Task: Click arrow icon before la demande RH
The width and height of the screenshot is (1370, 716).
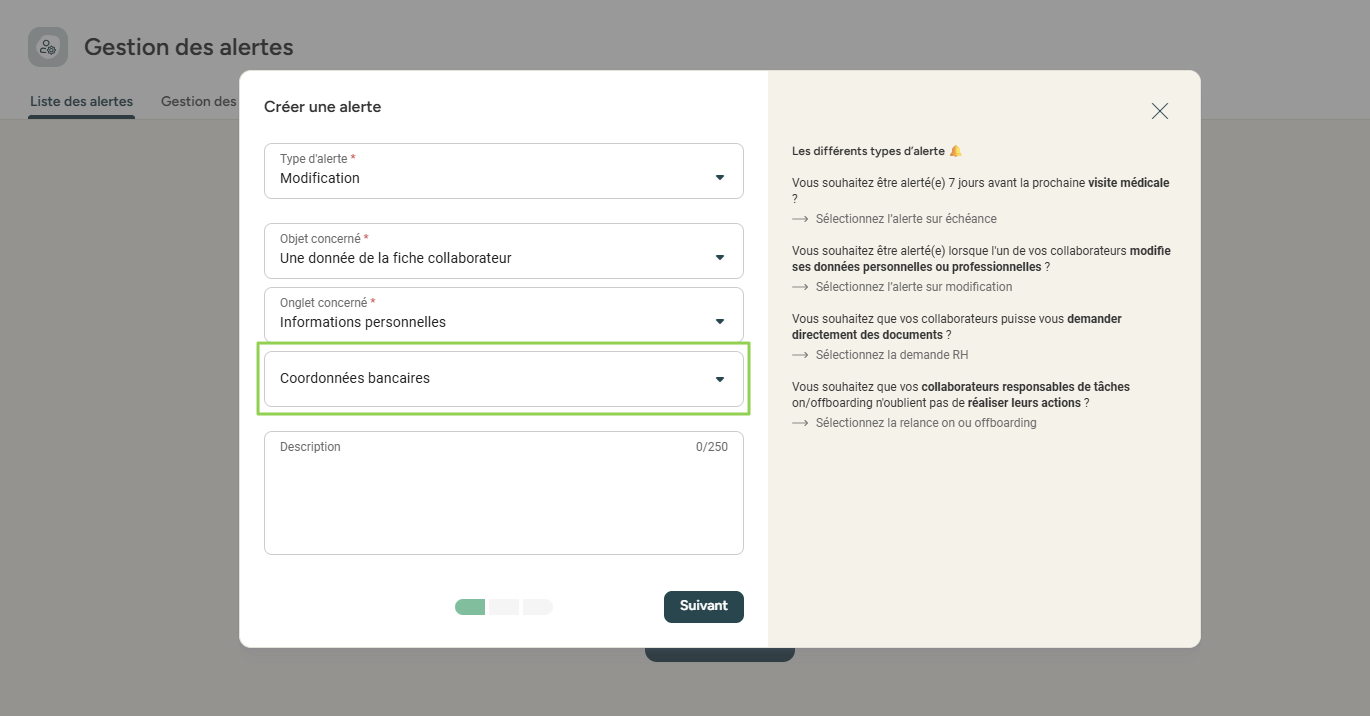Action: [x=800, y=355]
